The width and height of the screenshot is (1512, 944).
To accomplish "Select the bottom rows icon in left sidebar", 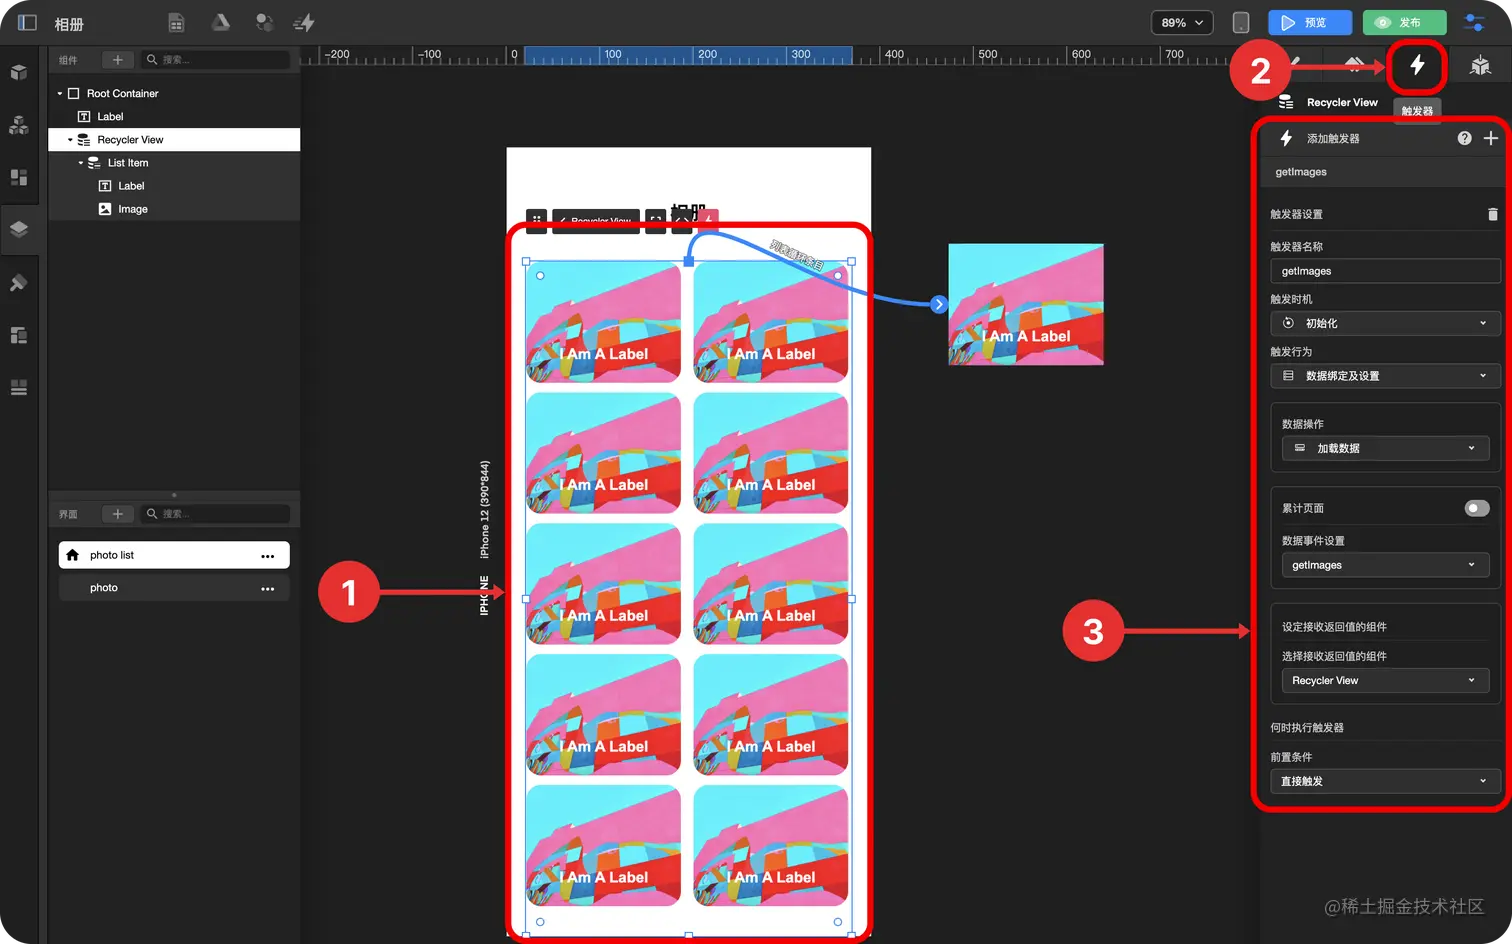I will 18,387.
